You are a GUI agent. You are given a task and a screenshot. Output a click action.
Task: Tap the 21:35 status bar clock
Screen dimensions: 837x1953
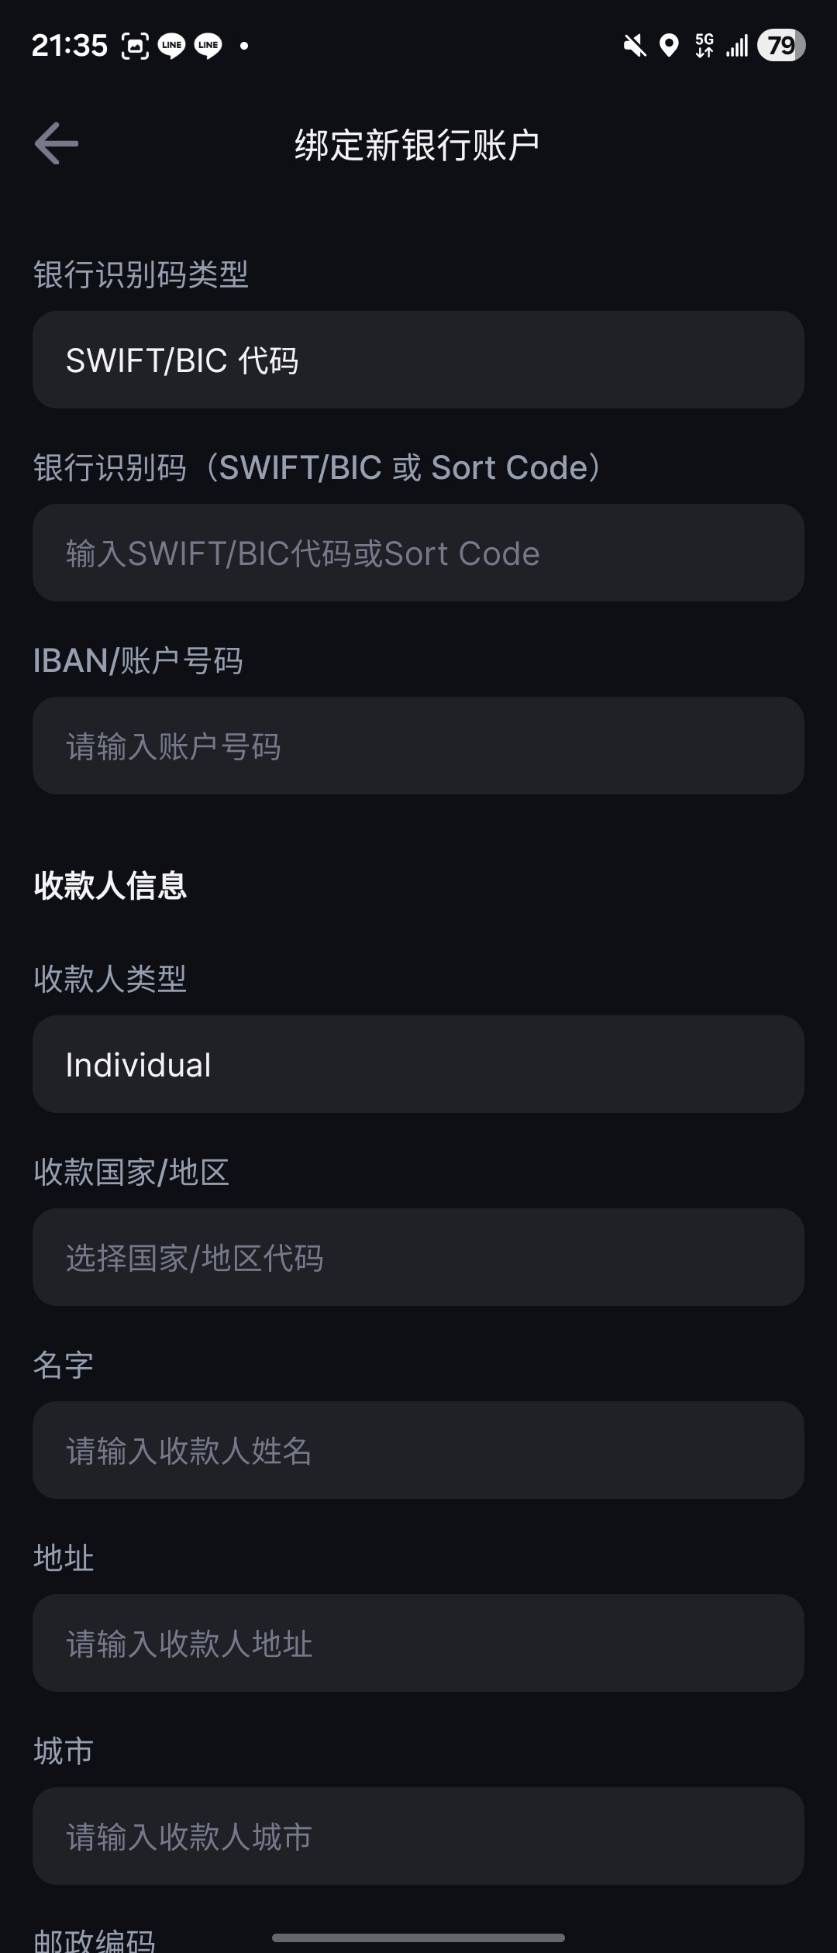(69, 45)
